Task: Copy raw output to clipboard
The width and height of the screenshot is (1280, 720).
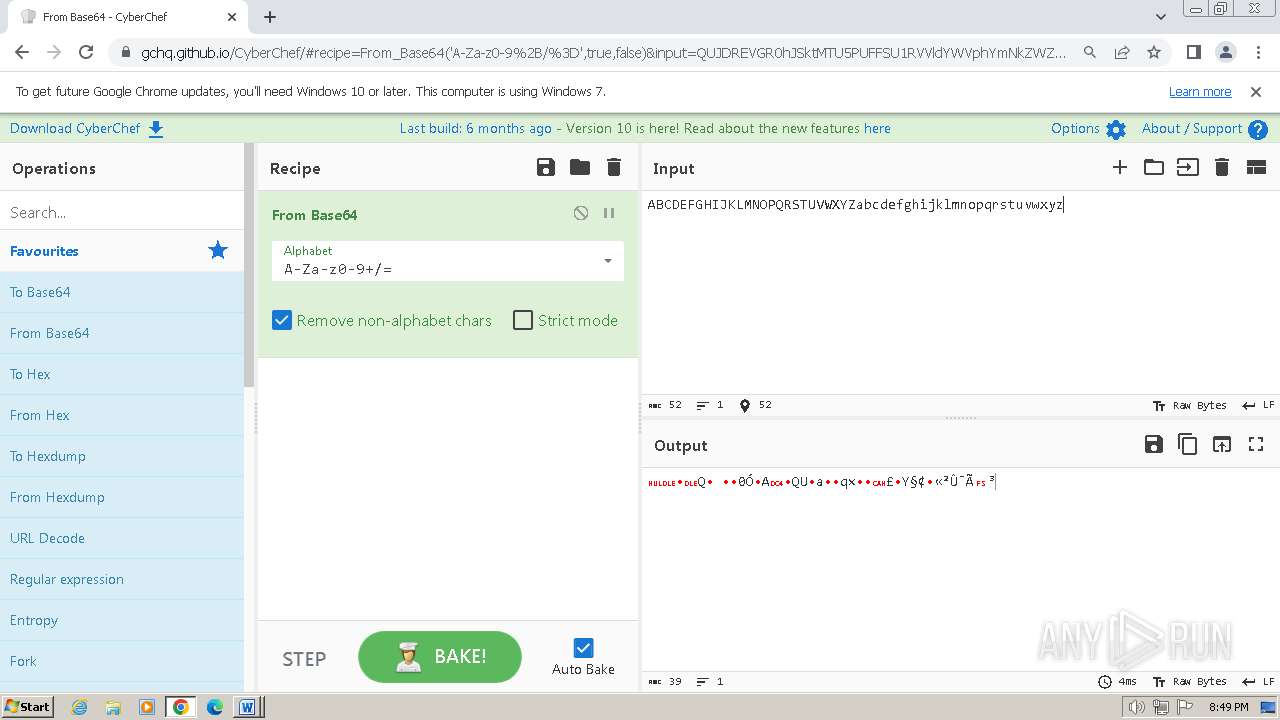Action: click(1188, 445)
